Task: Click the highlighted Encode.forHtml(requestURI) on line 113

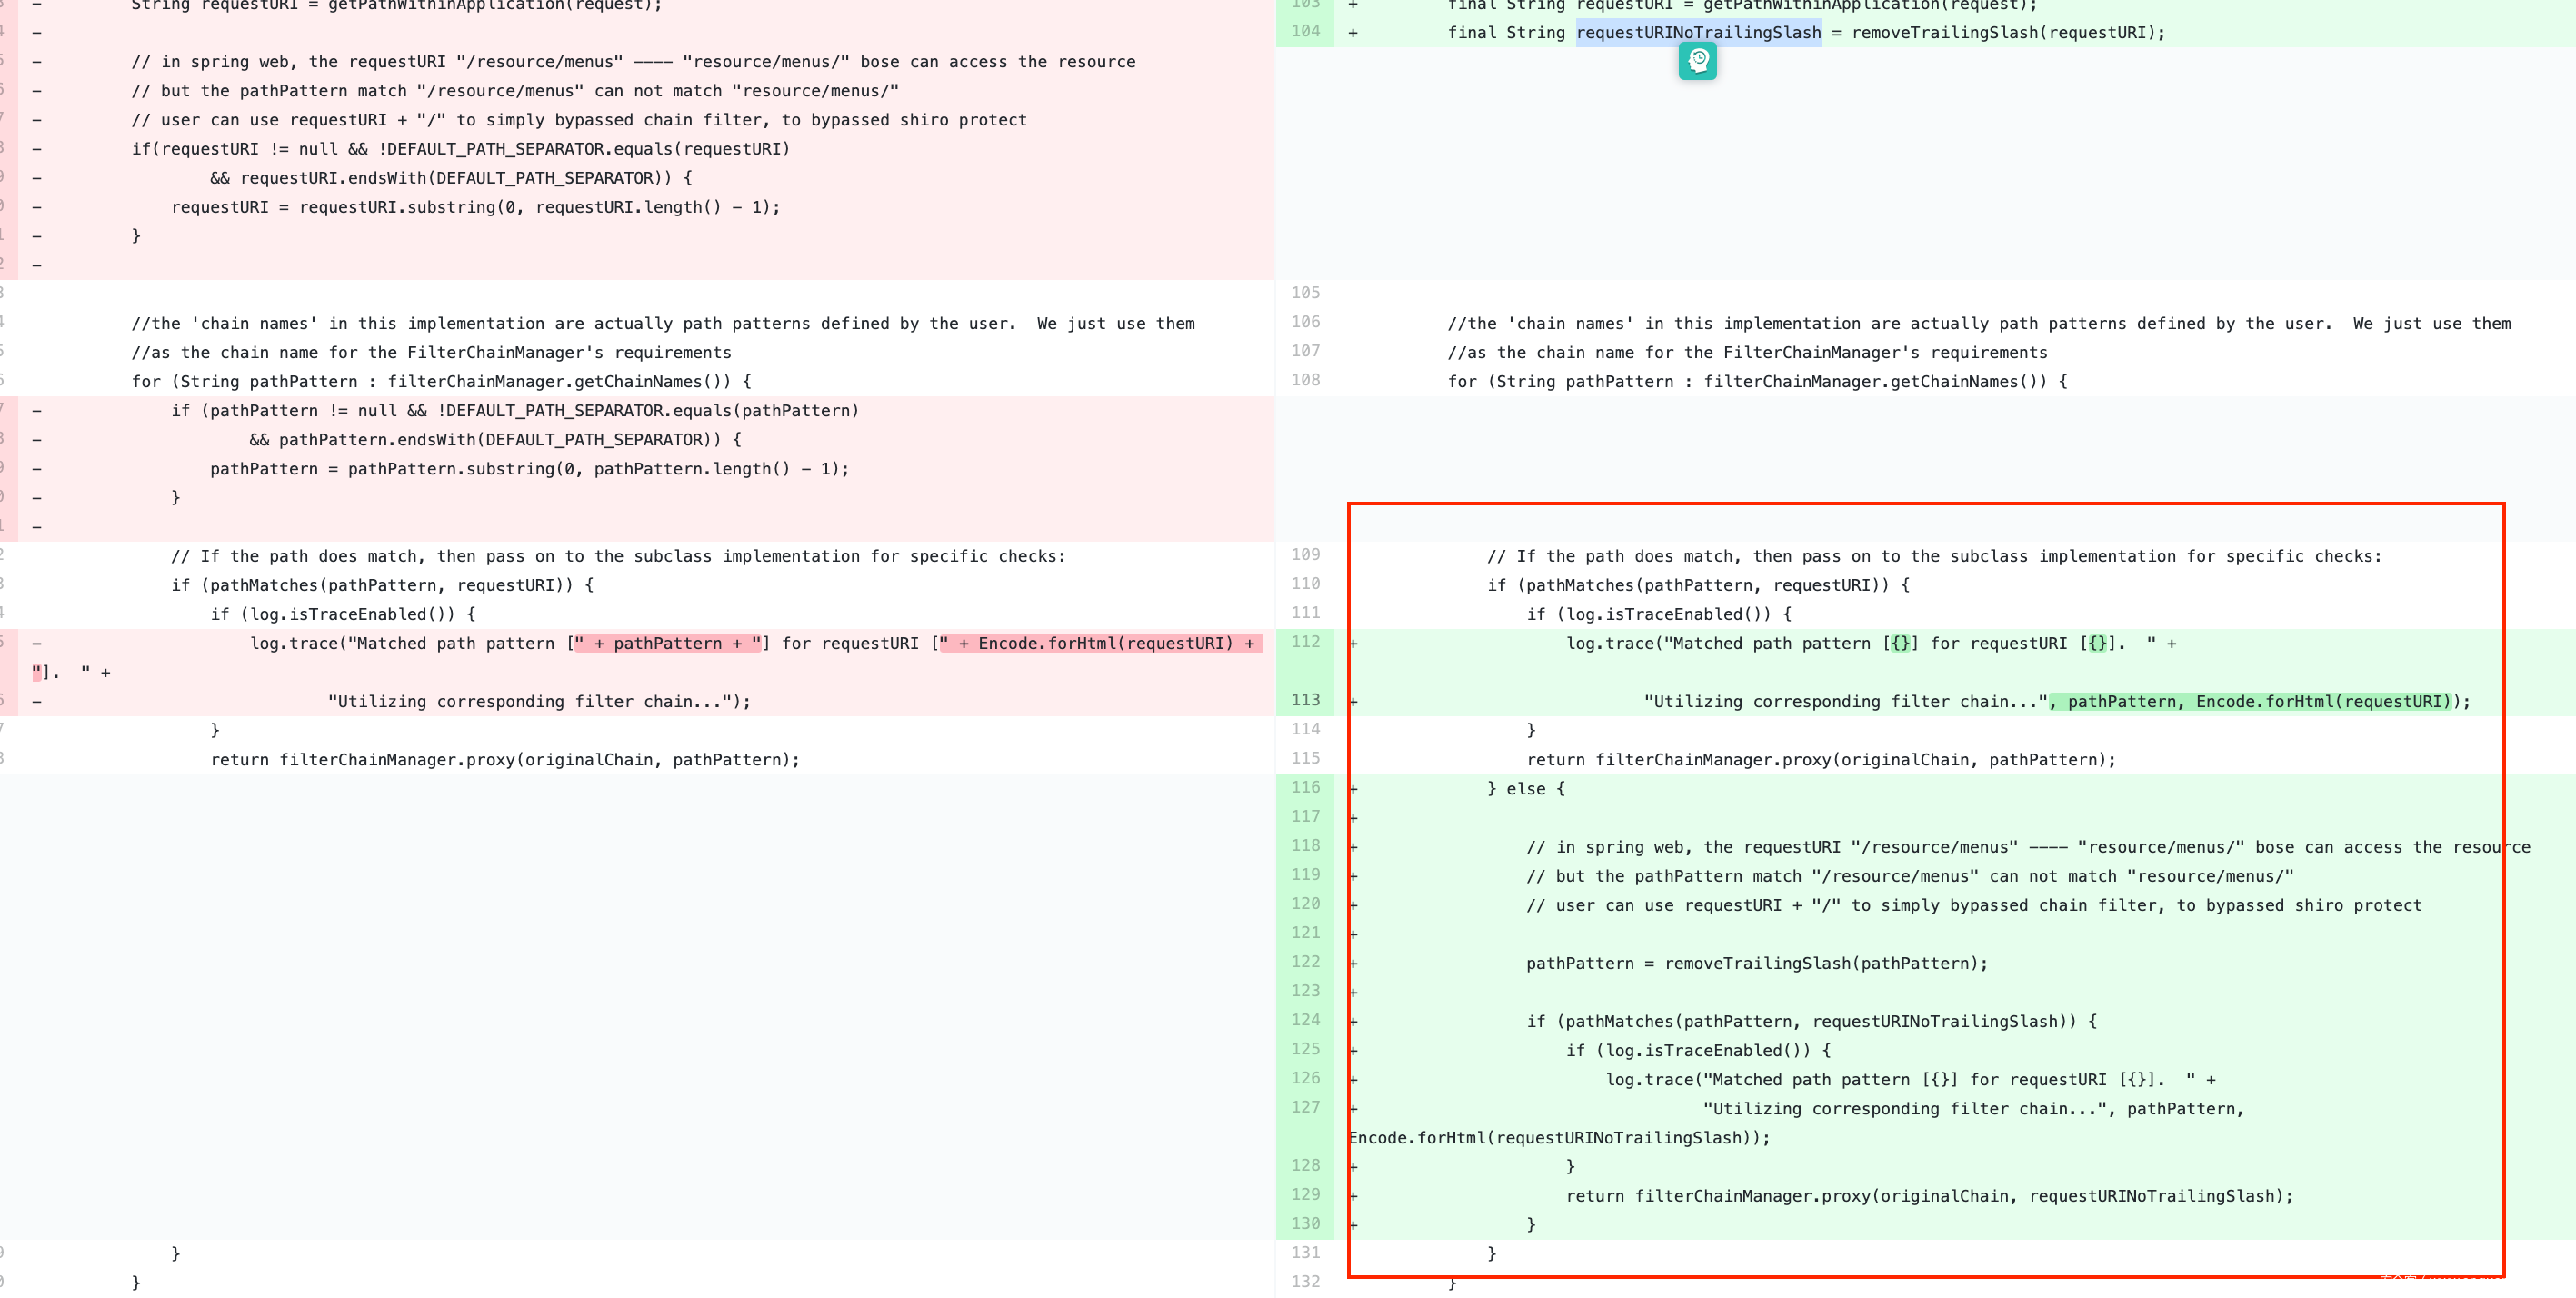Action: point(2322,702)
